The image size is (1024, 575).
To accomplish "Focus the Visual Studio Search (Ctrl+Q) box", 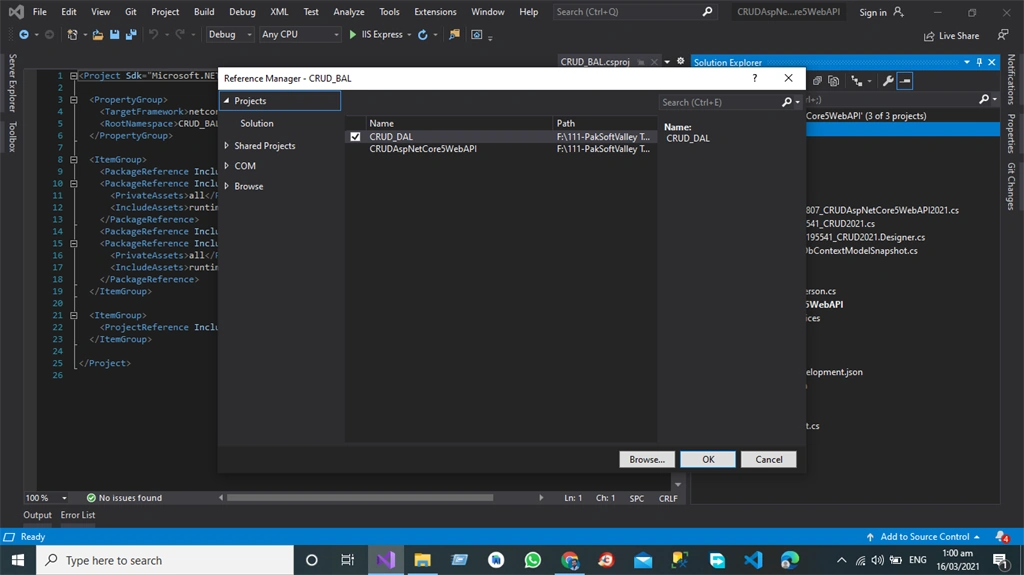I will pyautogui.click(x=634, y=12).
